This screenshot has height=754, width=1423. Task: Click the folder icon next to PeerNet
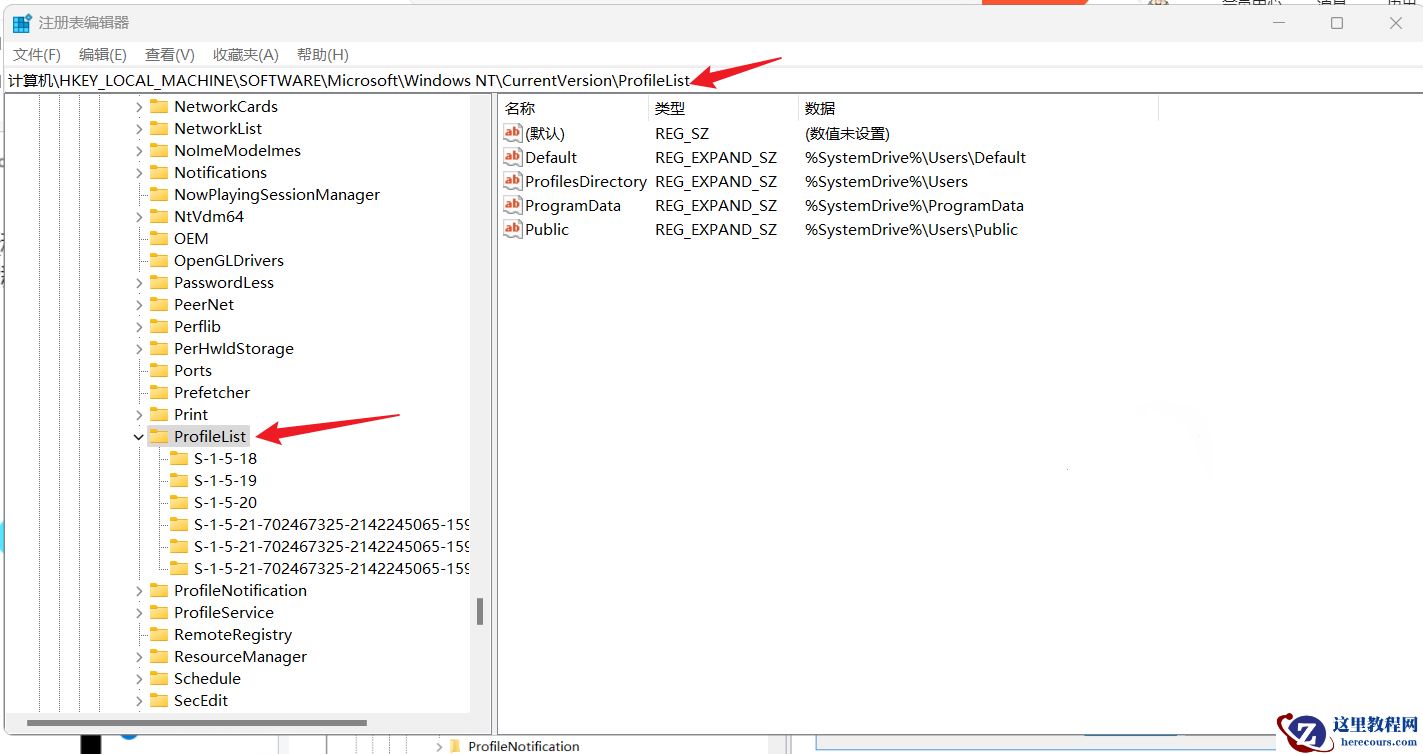[158, 304]
